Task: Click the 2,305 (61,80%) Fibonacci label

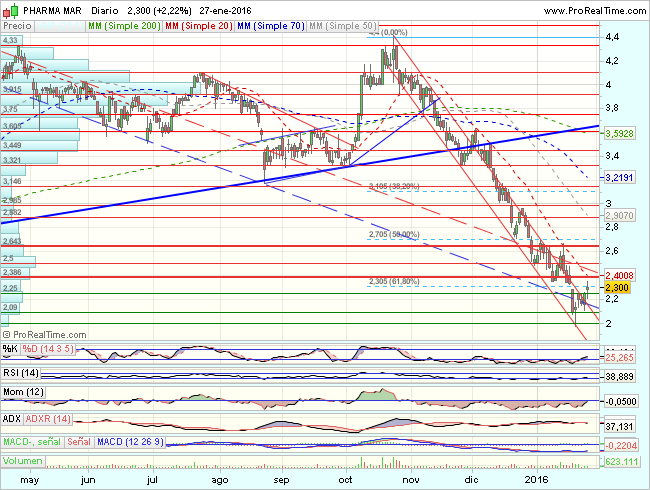Action: point(394,281)
